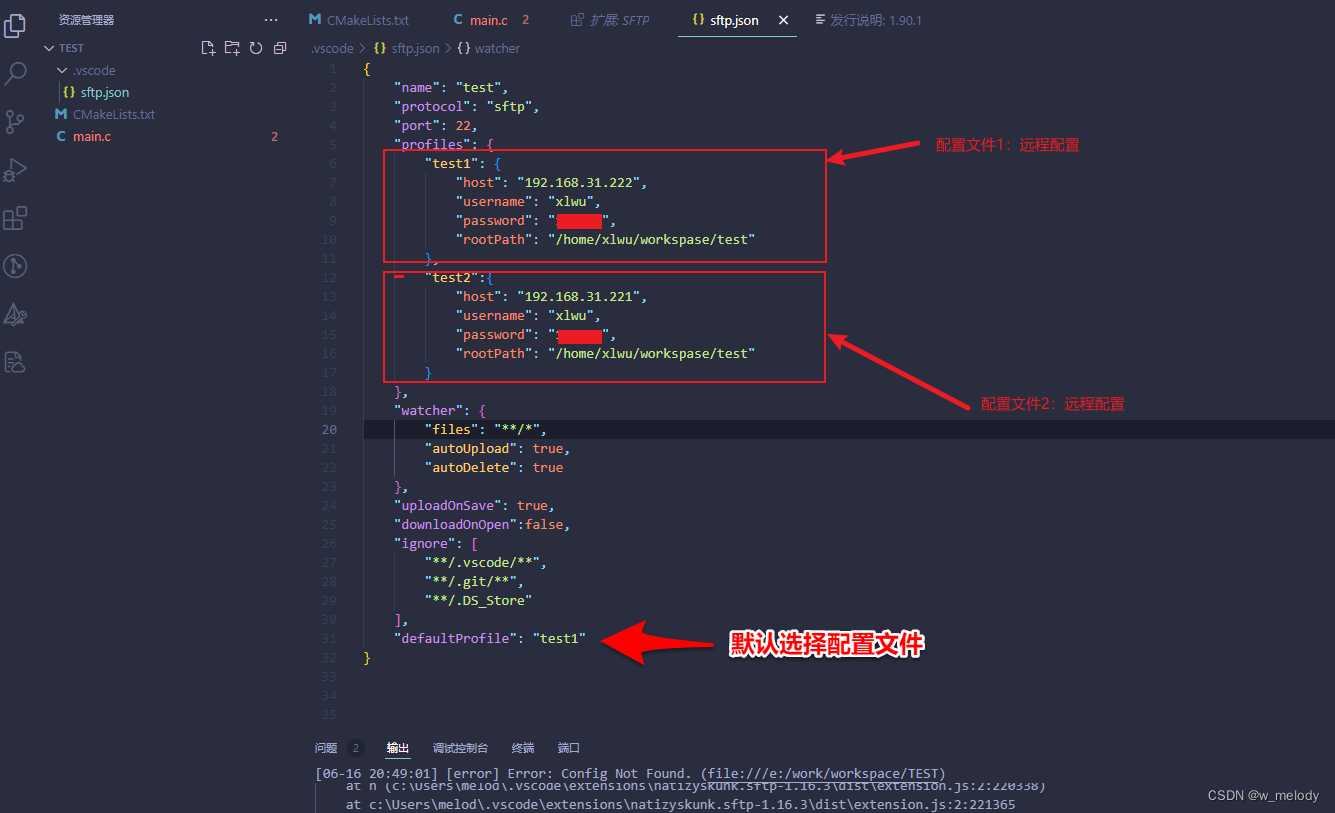Open the Extensions view
This screenshot has height=813, width=1335.
(x=15, y=218)
